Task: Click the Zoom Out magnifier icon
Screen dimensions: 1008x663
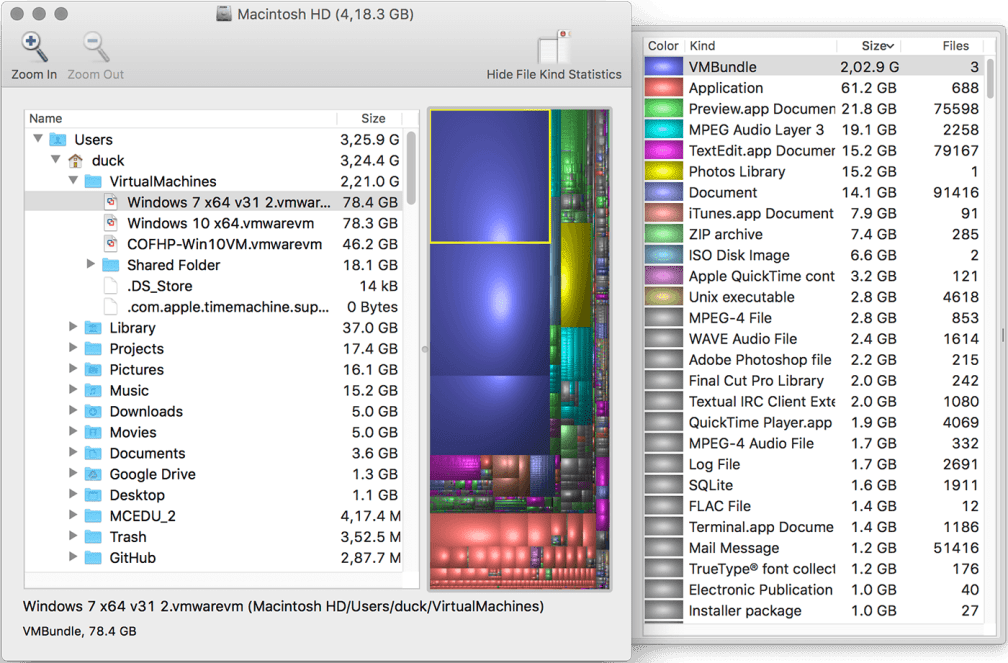Action: (96, 47)
